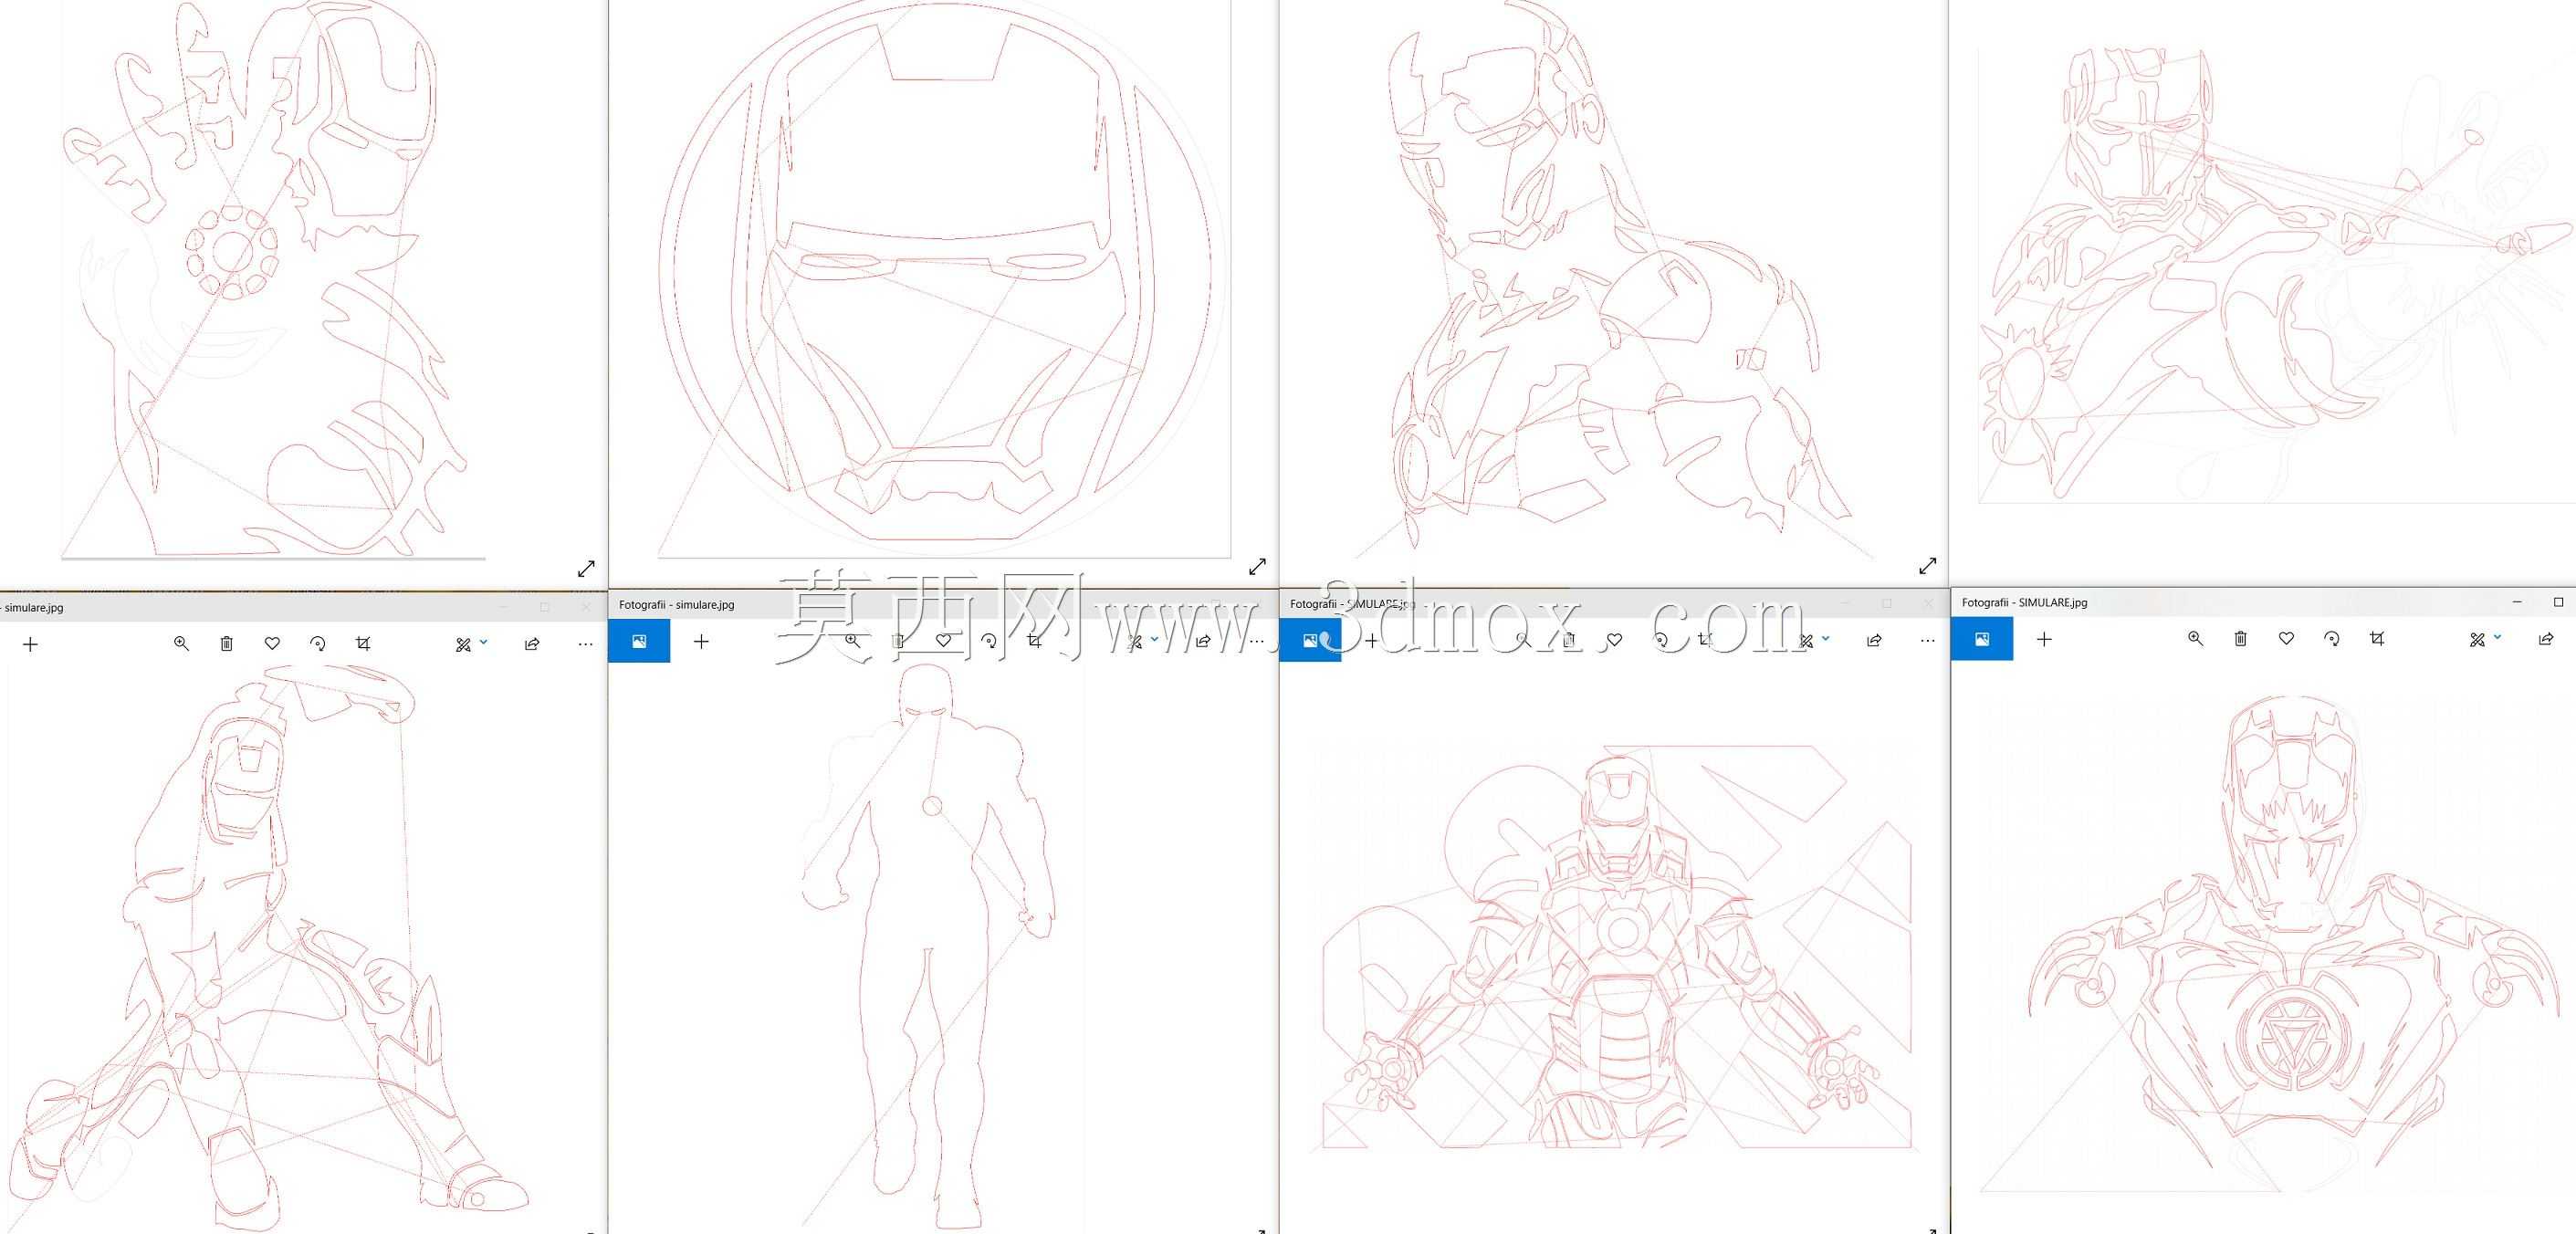Open the three-dot menu in the walking silhouette window

(x=1257, y=640)
